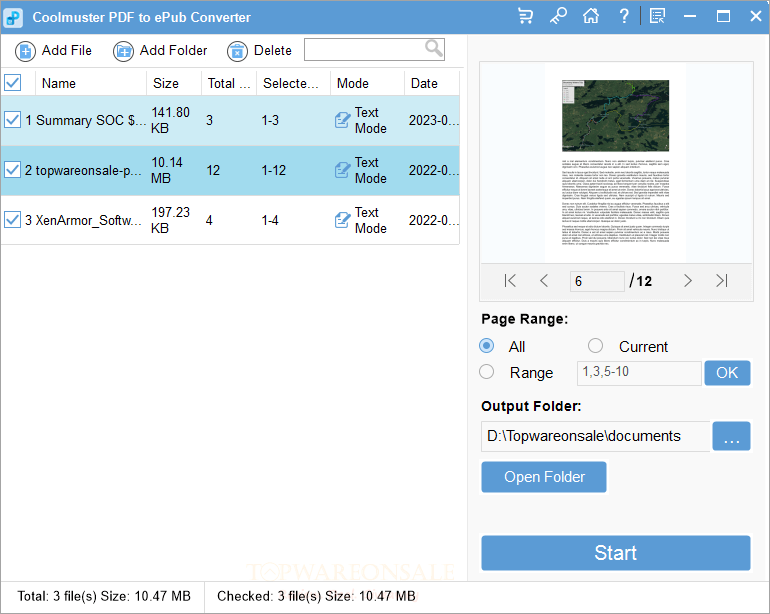The width and height of the screenshot is (770, 614).
Task: Click the Add File button
Action: point(54,51)
